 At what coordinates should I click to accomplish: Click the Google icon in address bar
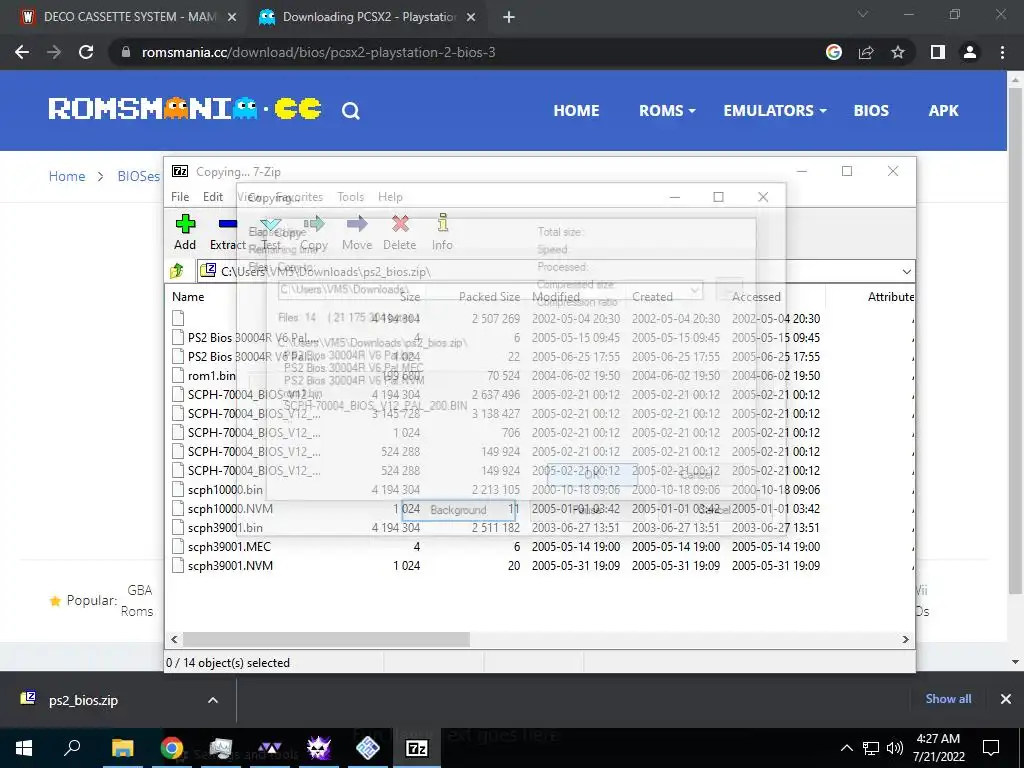point(834,52)
